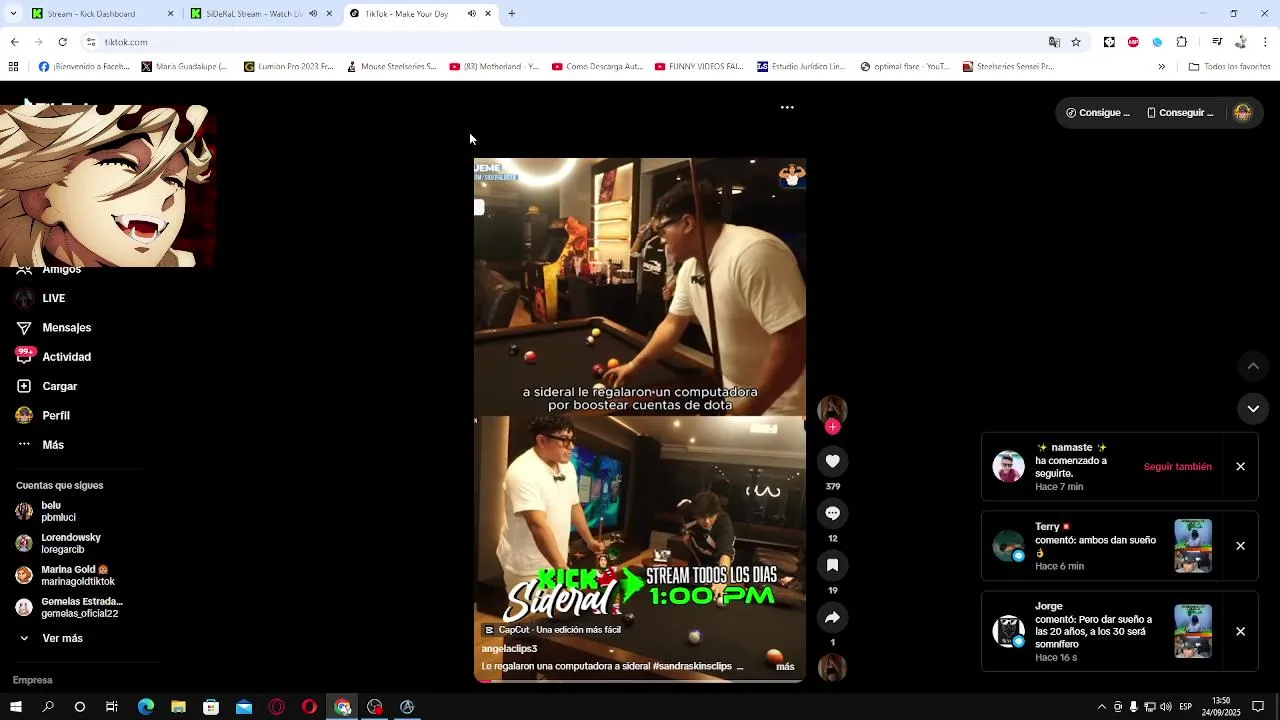Screen dimensions: 1280x720
Task: Open Todos los favoritos folder
Action: (x=1229, y=67)
